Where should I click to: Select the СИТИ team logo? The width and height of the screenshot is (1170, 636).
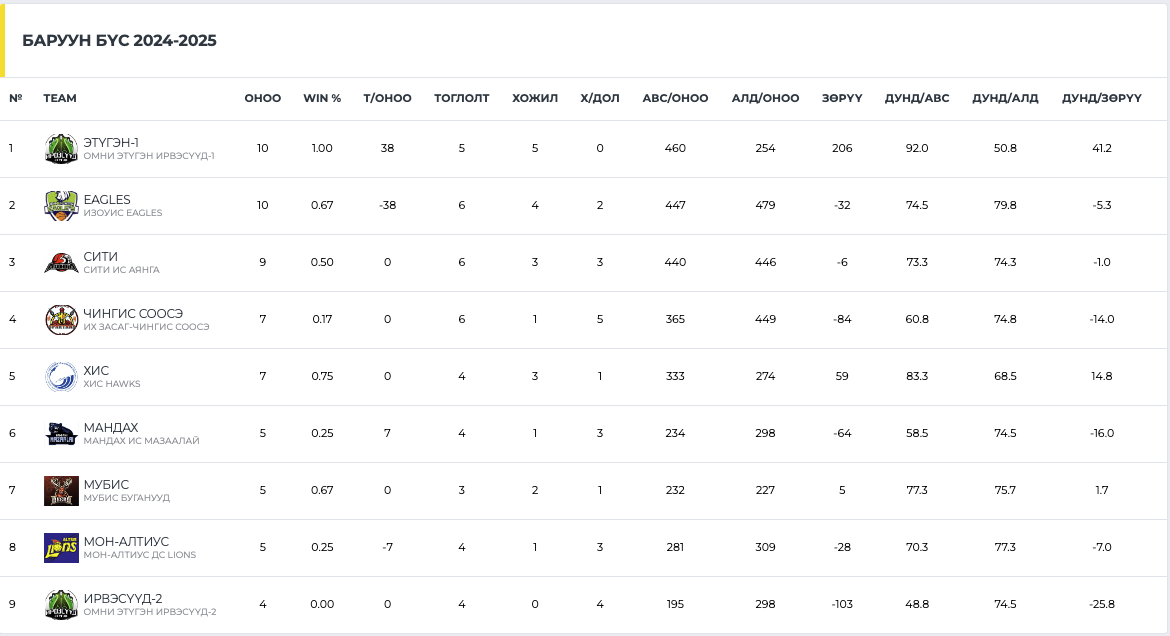(x=61, y=263)
